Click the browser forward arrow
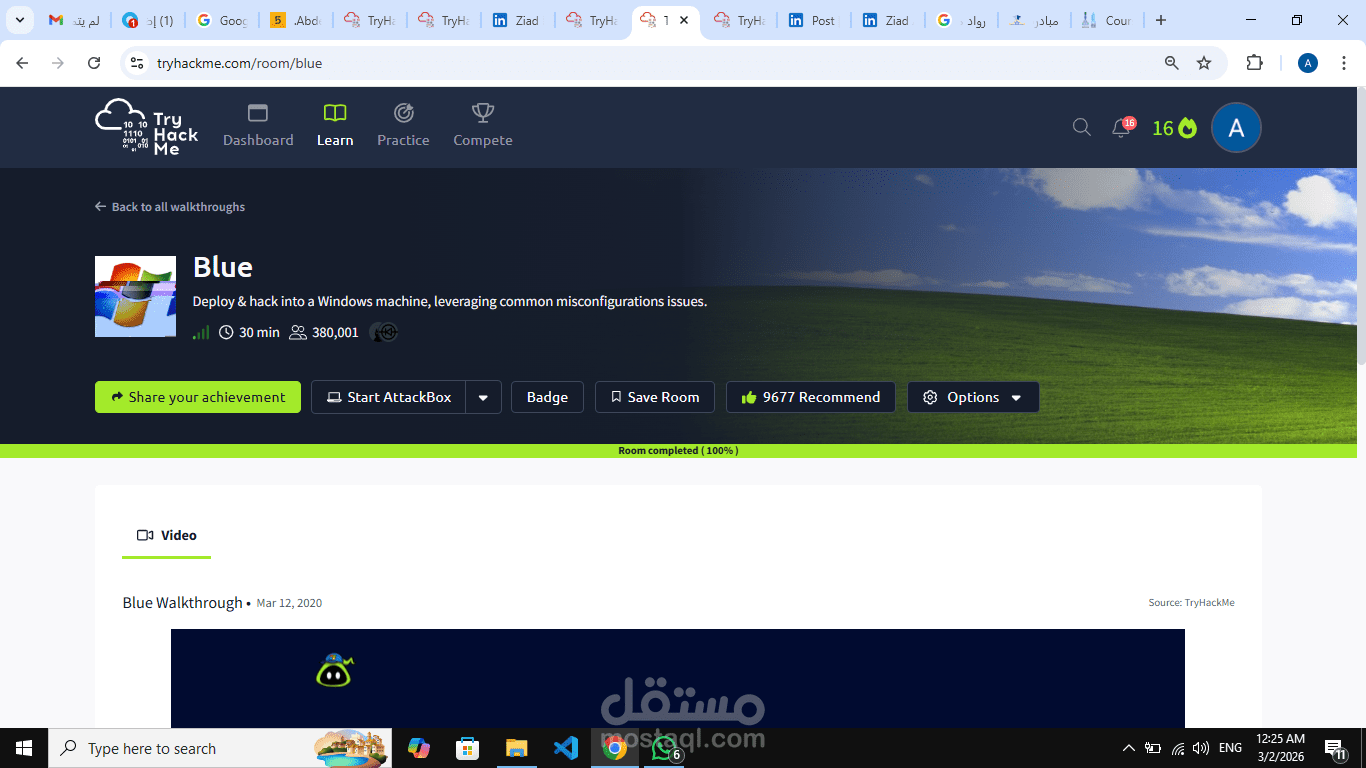 click(x=58, y=63)
